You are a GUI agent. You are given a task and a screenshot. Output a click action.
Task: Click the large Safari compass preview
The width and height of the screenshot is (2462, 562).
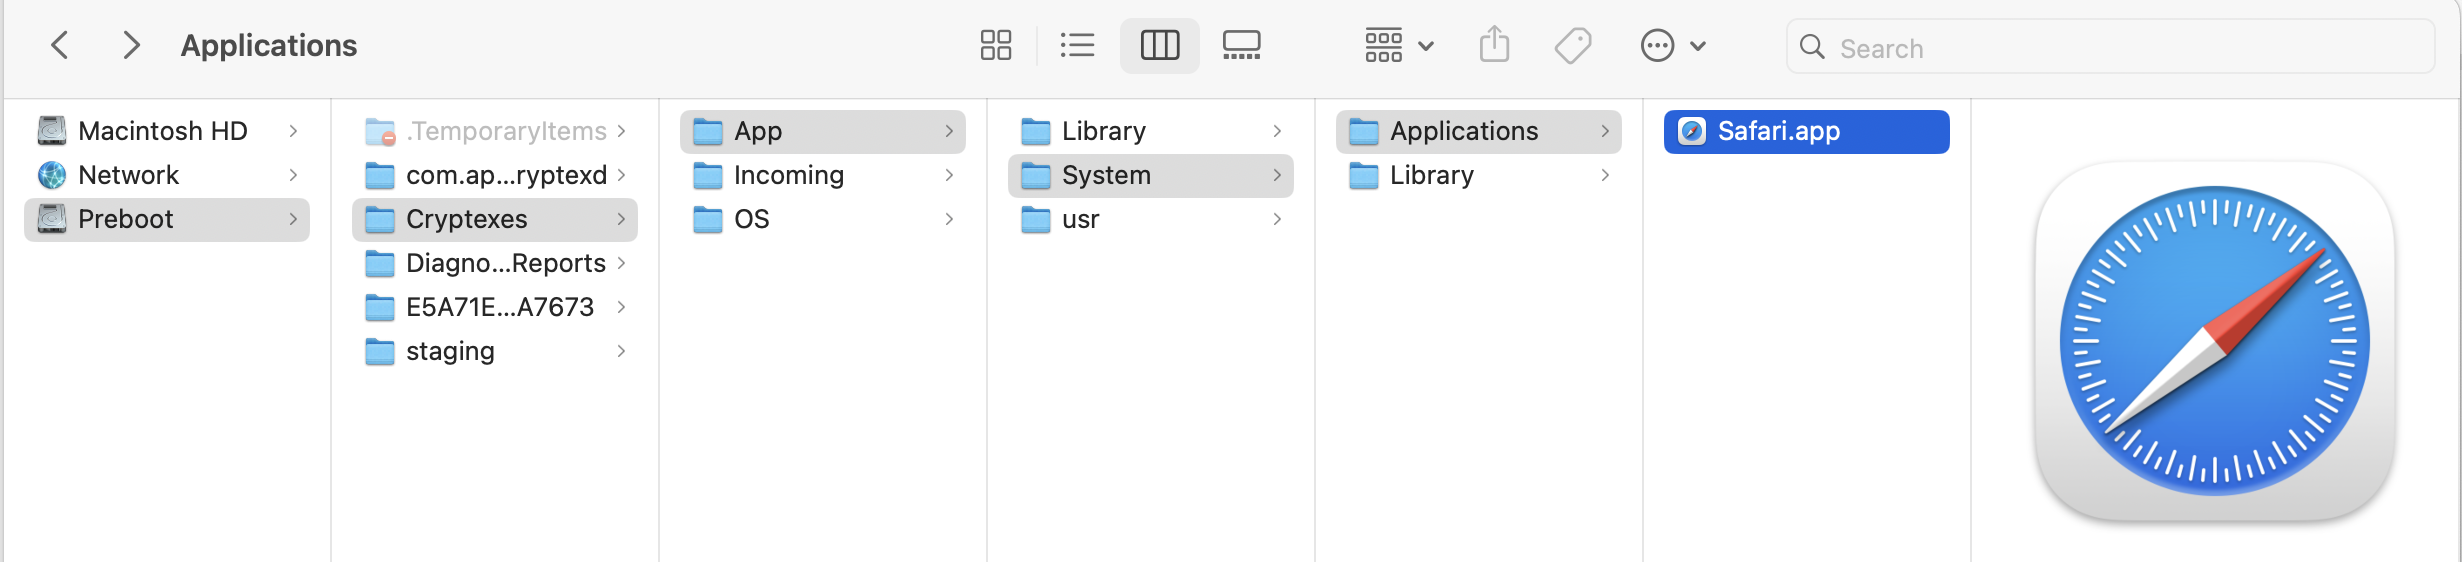pyautogui.click(x=2214, y=341)
